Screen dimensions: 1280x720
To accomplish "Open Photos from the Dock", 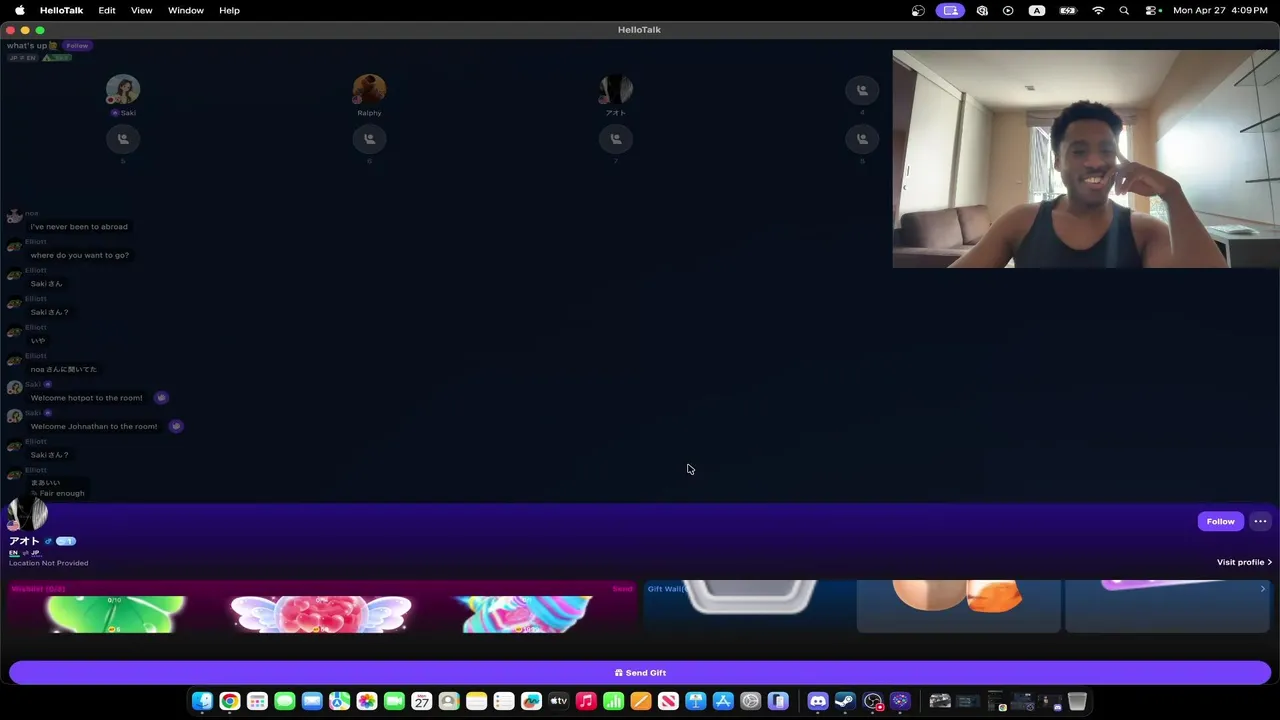I will tap(367, 701).
